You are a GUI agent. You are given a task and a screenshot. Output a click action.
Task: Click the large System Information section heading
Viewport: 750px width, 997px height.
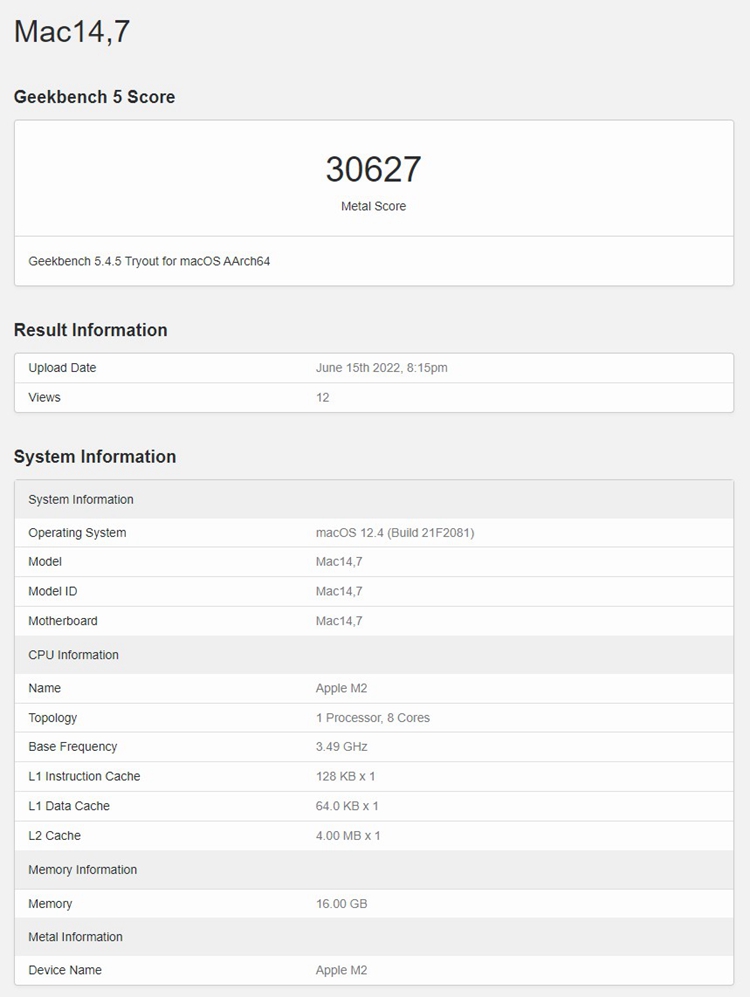(x=95, y=457)
